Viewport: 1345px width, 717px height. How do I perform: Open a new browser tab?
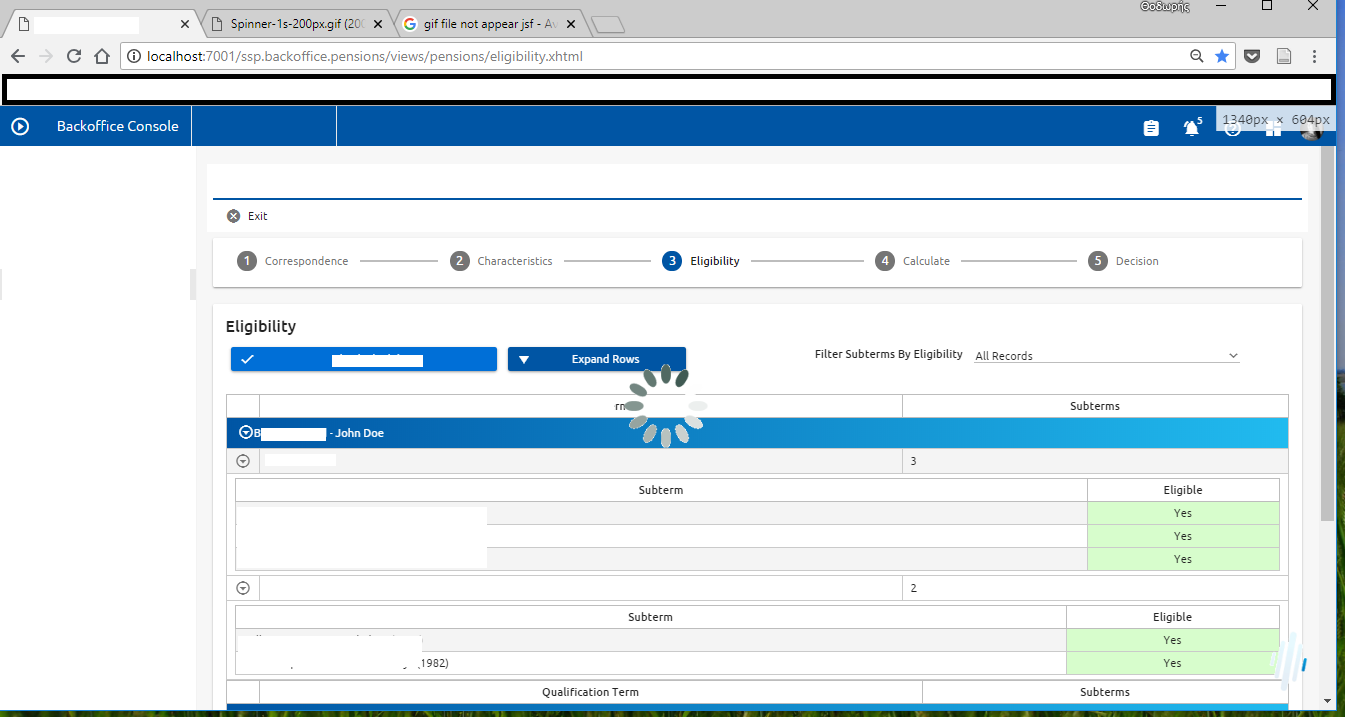[x=608, y=24]
